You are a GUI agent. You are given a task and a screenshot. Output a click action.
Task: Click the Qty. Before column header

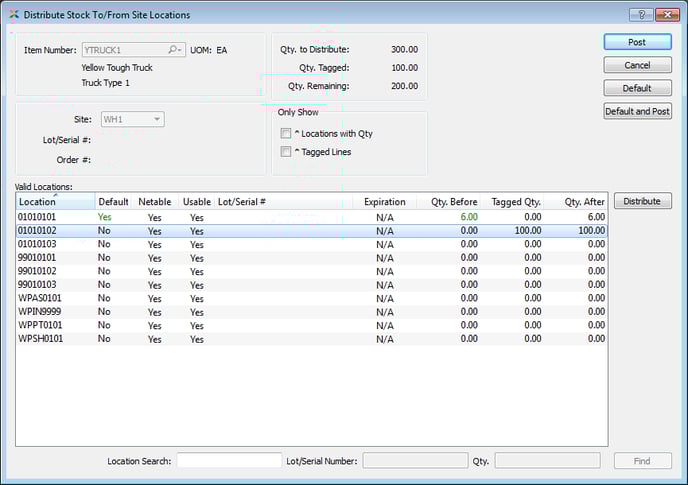[x=453, y=202]
